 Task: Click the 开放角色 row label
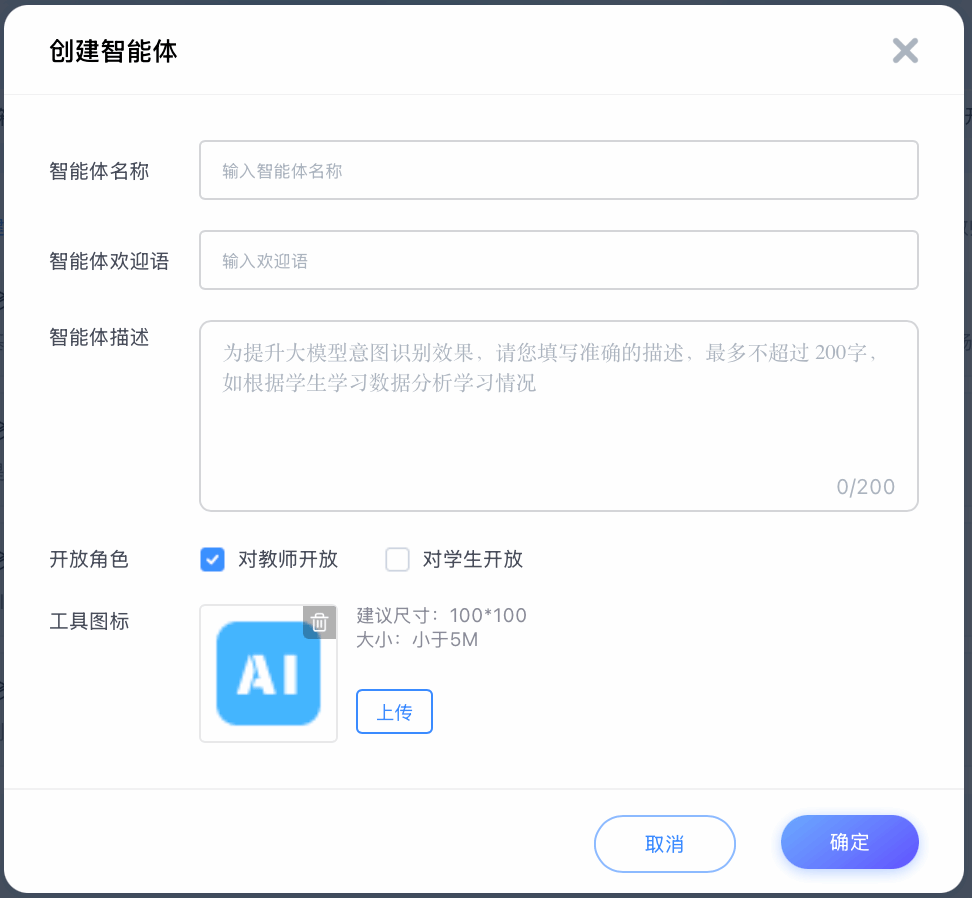89,559
